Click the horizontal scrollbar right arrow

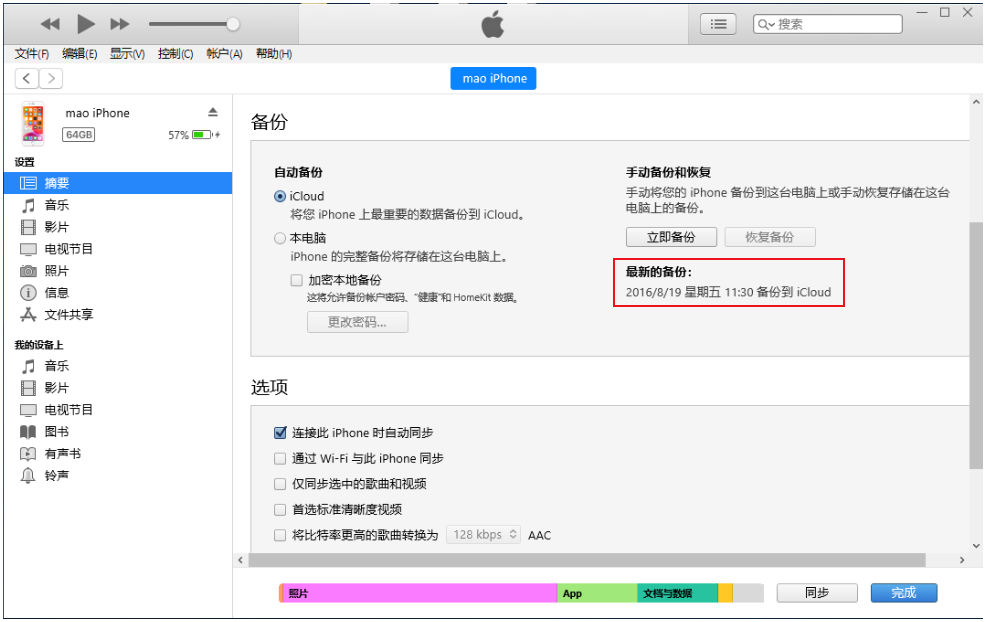click(x=962, y=560)
